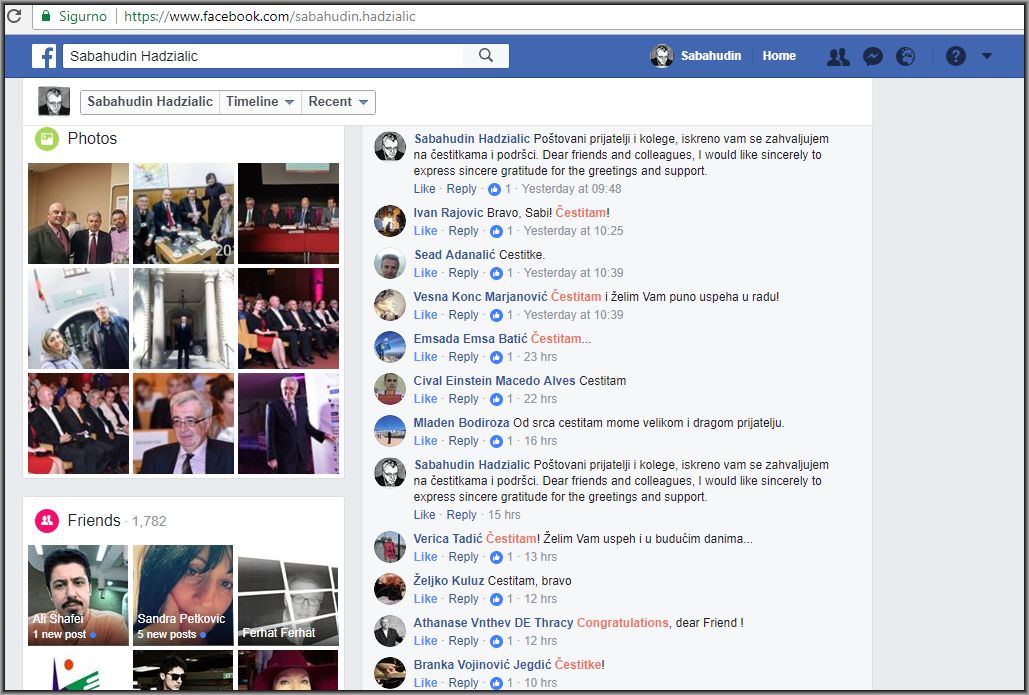Click the '1,782' friends count
Viewport: 1029px width, 695px height.
pyautogui.click(x=149, y=521)
